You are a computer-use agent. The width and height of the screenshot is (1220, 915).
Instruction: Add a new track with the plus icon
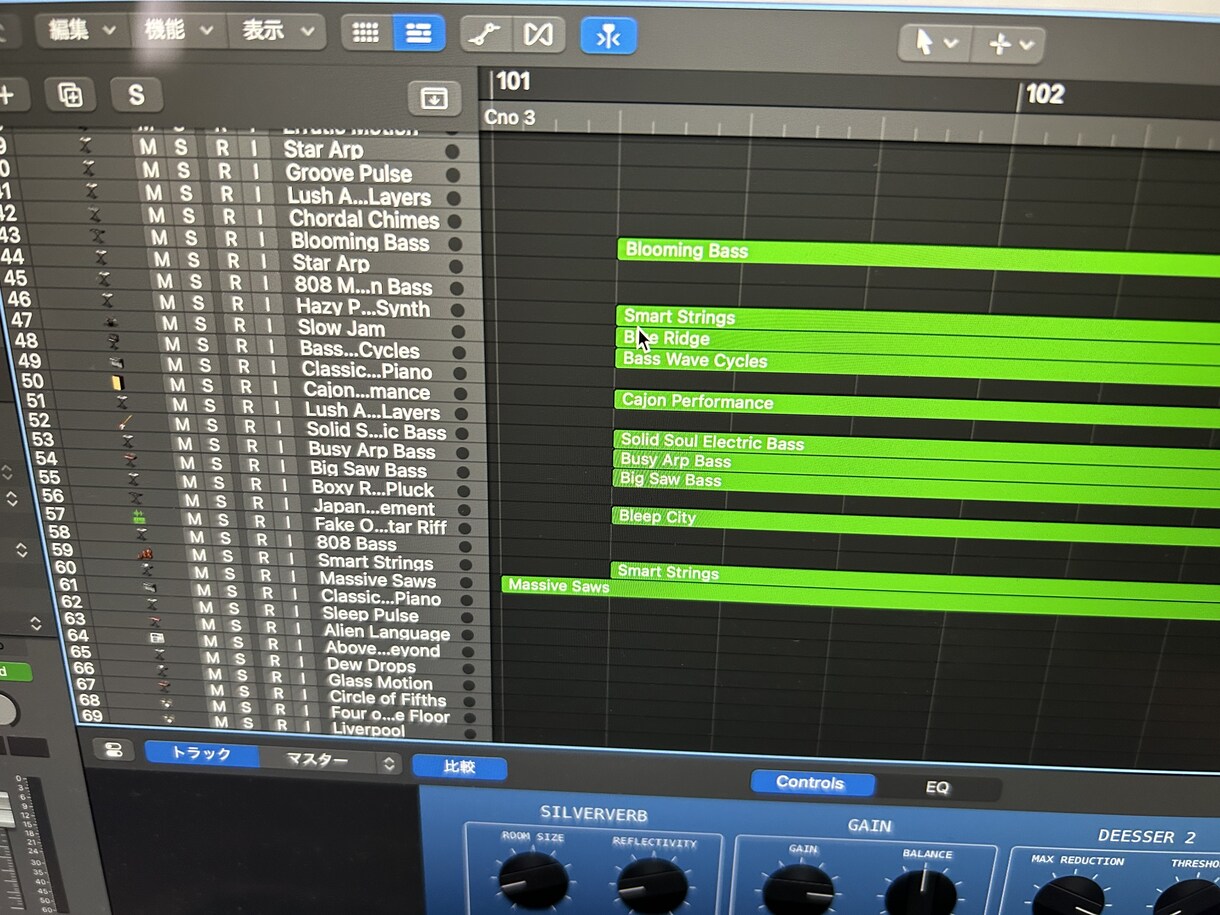(x=7, y=95)
